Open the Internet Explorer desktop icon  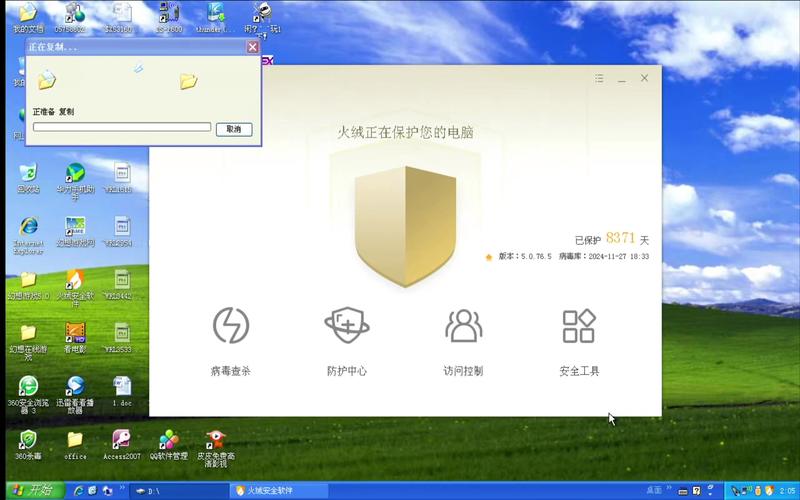29,235
